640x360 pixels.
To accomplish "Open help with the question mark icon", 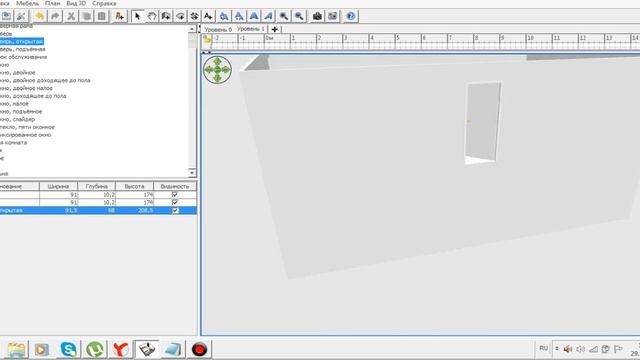I will (x=351, y=16).
